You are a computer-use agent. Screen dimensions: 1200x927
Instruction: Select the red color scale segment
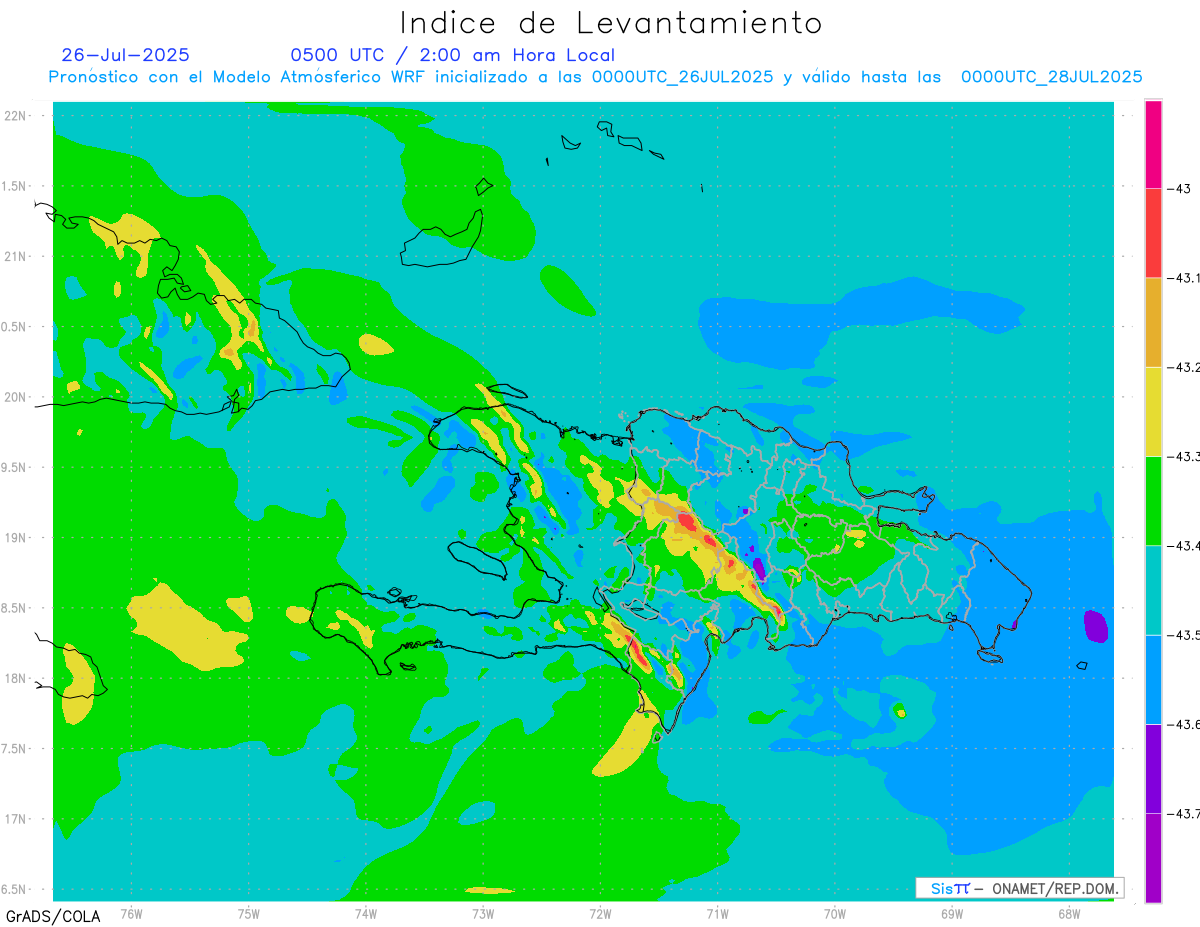tap(1153, 233)
